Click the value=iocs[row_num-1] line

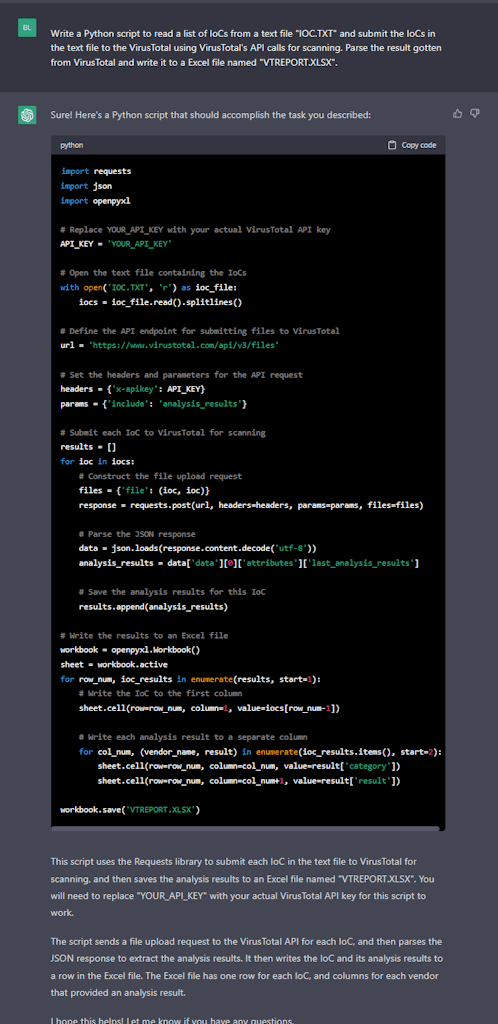coord(210,708)
